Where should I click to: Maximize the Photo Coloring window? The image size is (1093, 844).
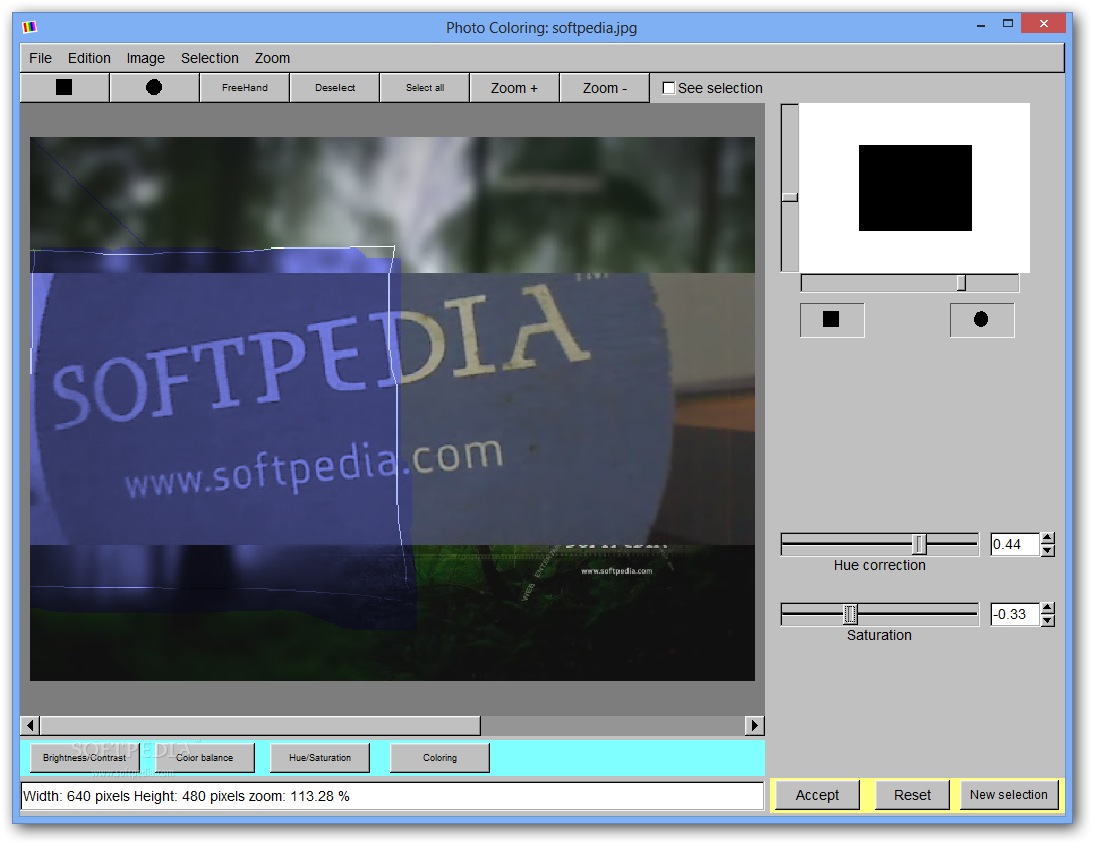click(1008, 24)
